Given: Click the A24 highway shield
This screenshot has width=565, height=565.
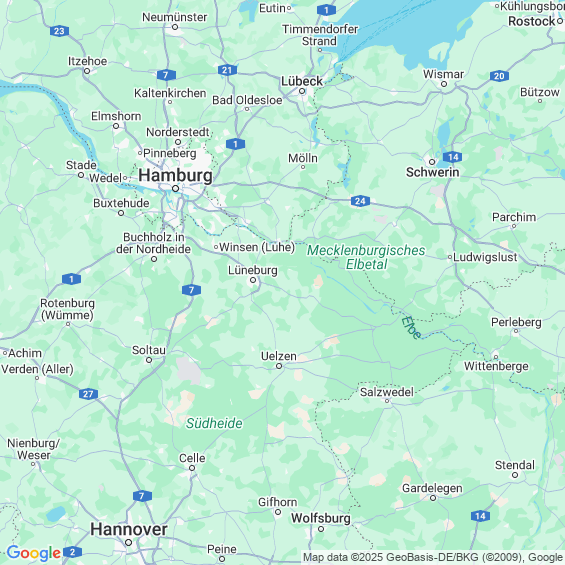Looking at the screenshot, I should [360, 201].
